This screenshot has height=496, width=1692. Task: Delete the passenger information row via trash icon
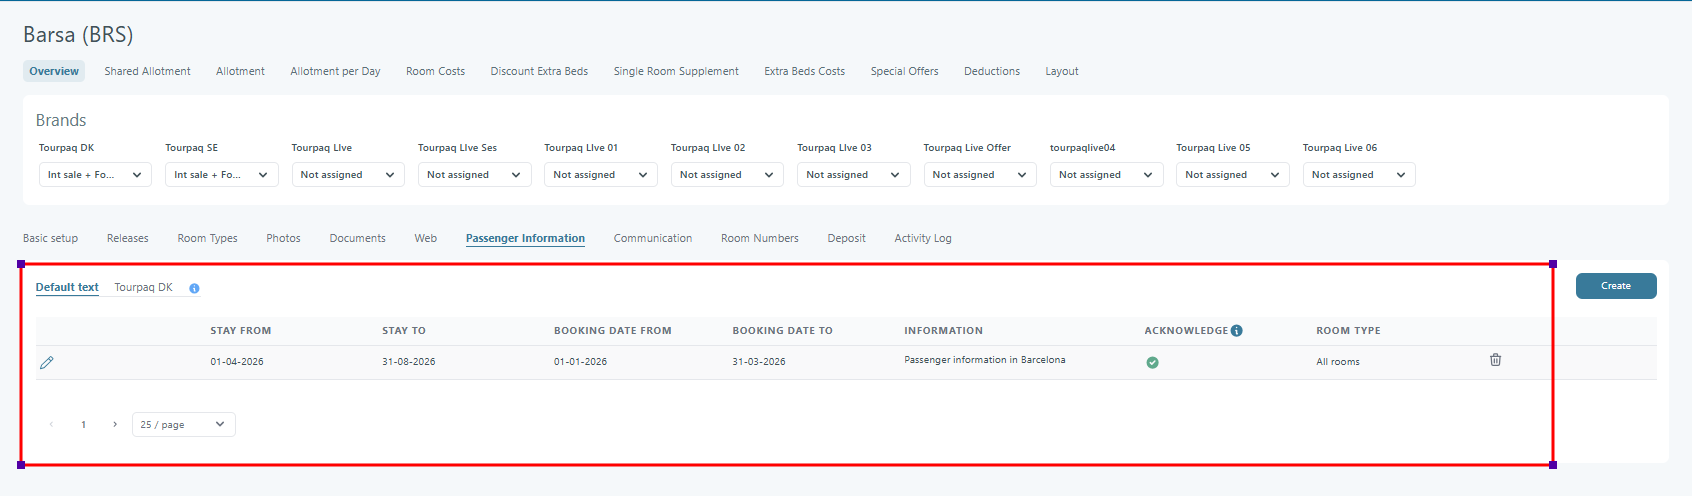pos(1495,360)
